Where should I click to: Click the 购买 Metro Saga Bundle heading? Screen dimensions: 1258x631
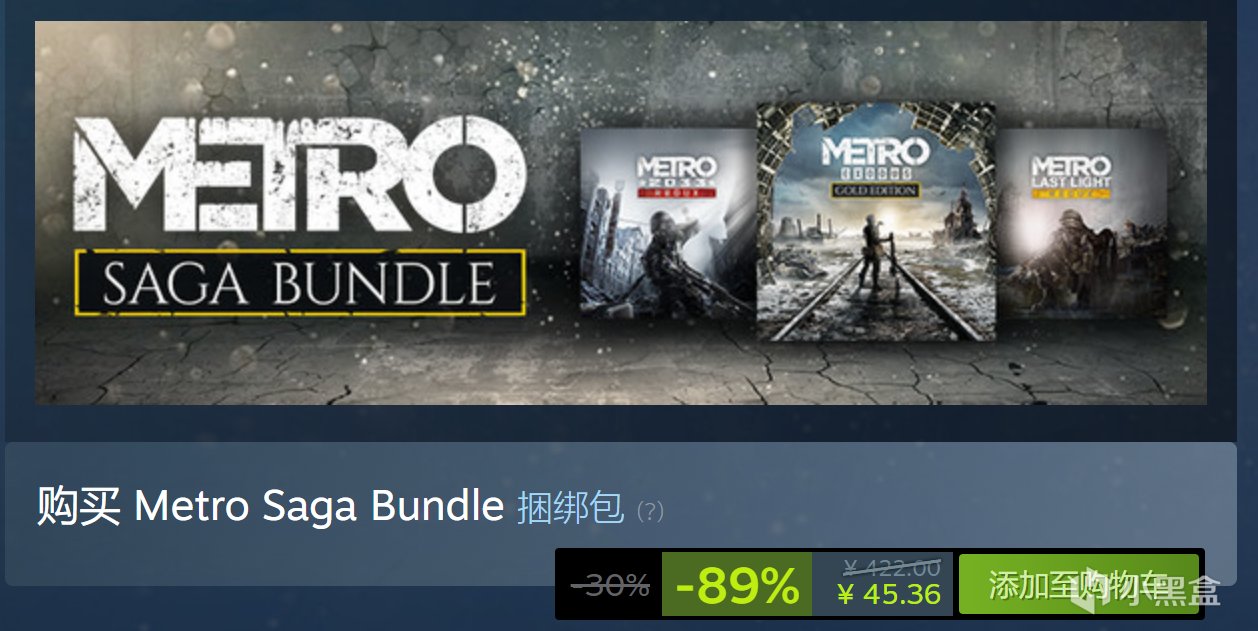(x=270, y=508)
